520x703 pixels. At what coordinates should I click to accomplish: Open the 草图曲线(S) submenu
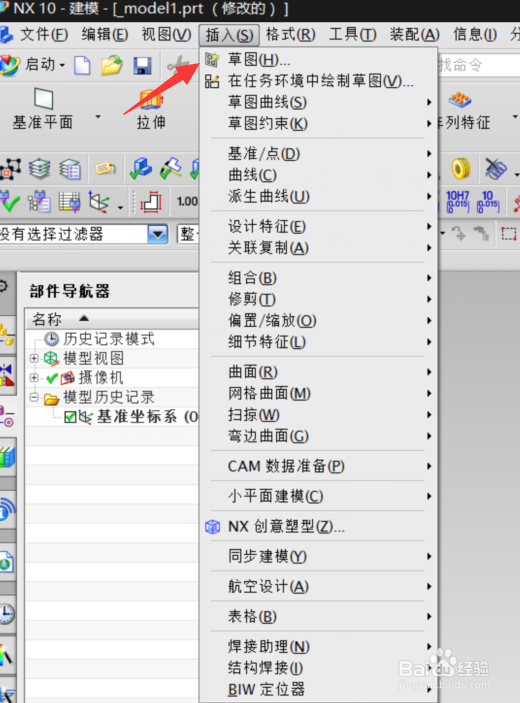pyautogui.click(x=319, y=103)
